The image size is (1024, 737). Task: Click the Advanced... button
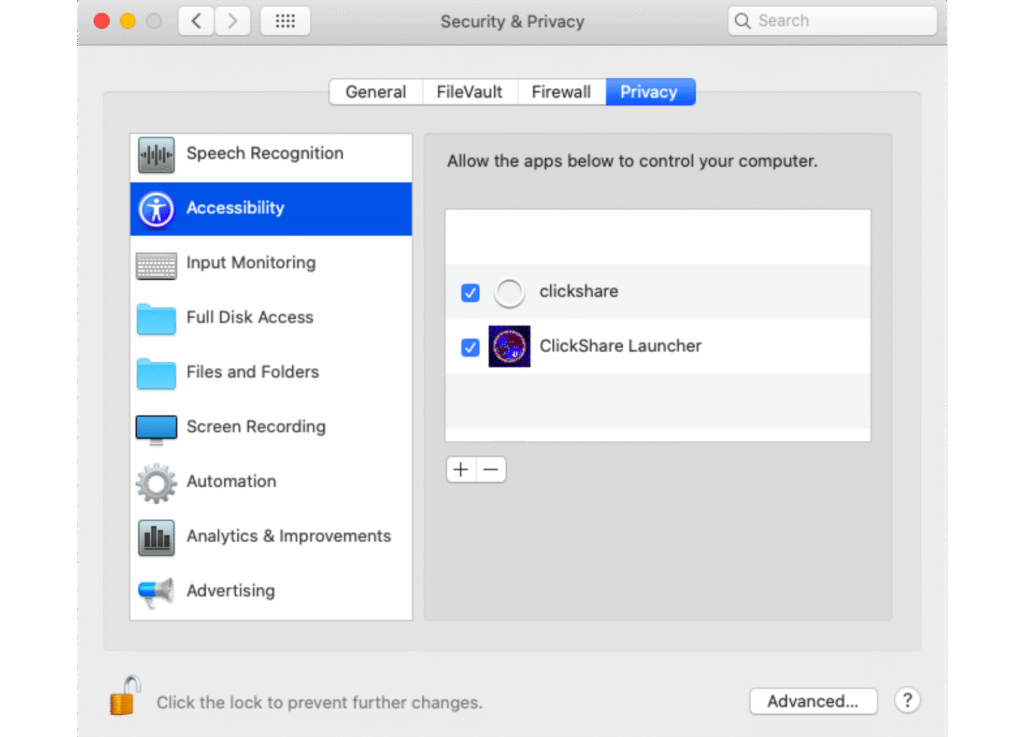pos(812,701)
